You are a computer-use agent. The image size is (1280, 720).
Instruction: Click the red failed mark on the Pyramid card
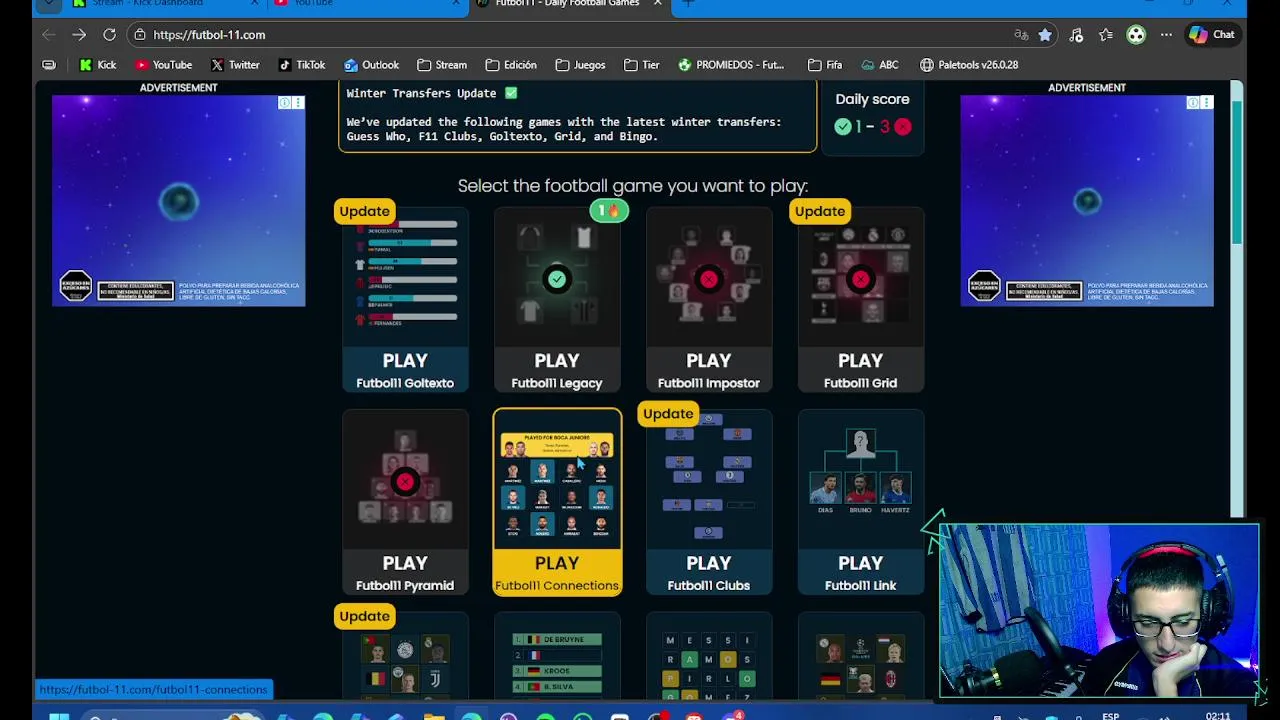pos(405,482)
